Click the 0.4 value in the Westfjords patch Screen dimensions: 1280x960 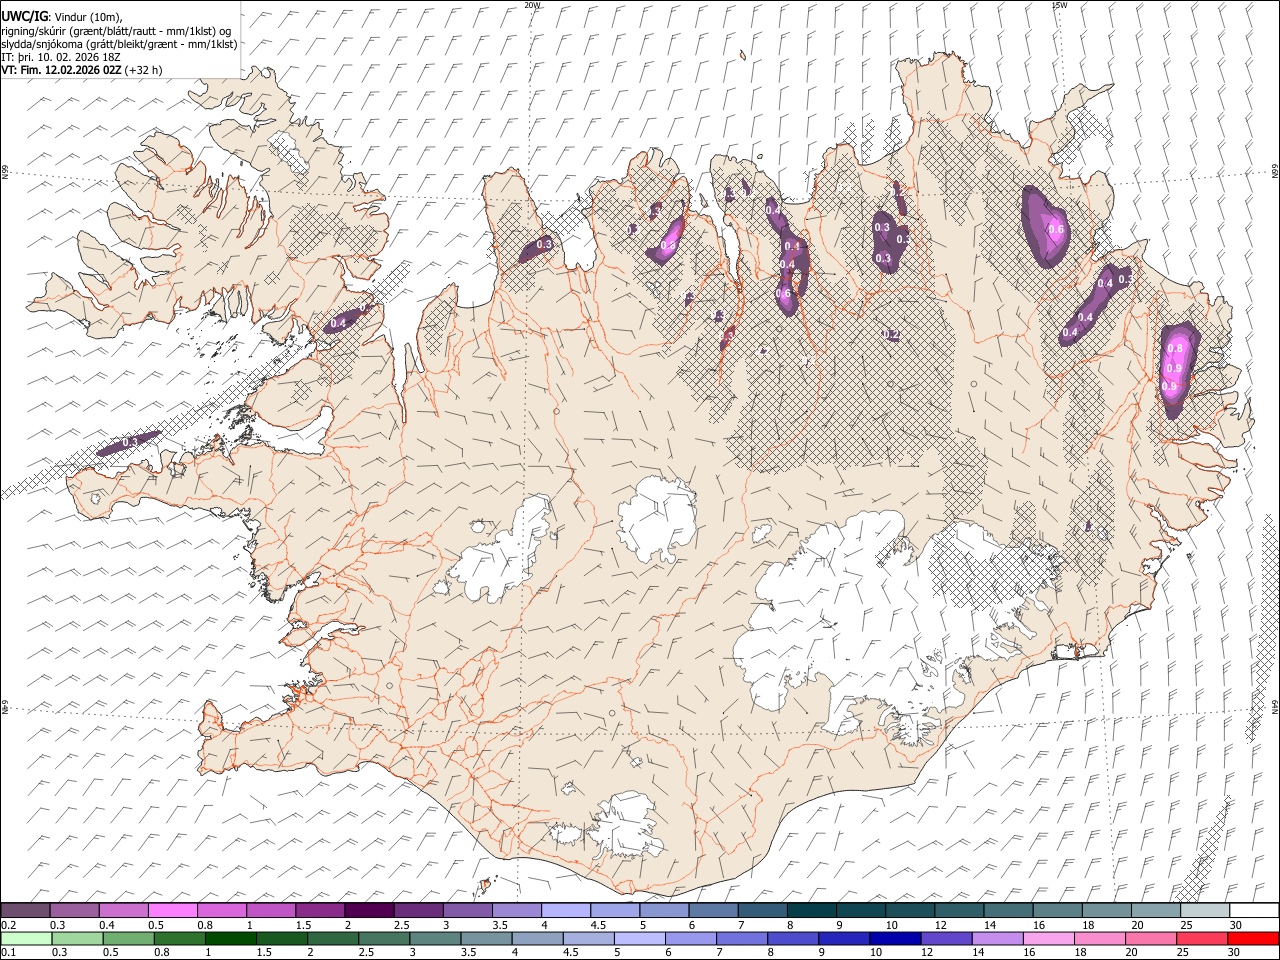tap(338, 322)
